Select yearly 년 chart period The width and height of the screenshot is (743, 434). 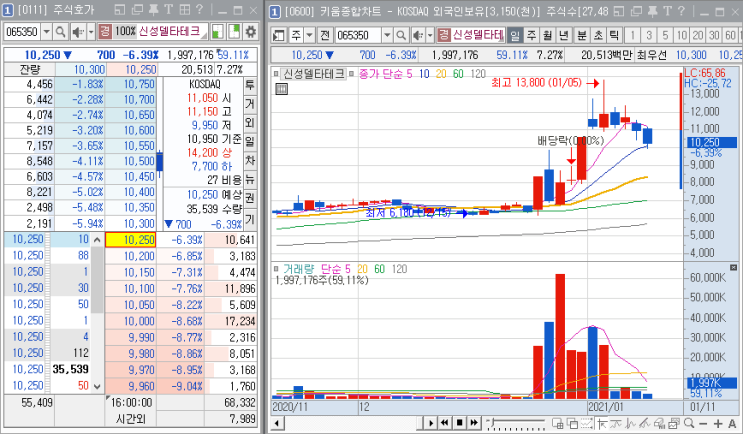(x=564, y=35)
